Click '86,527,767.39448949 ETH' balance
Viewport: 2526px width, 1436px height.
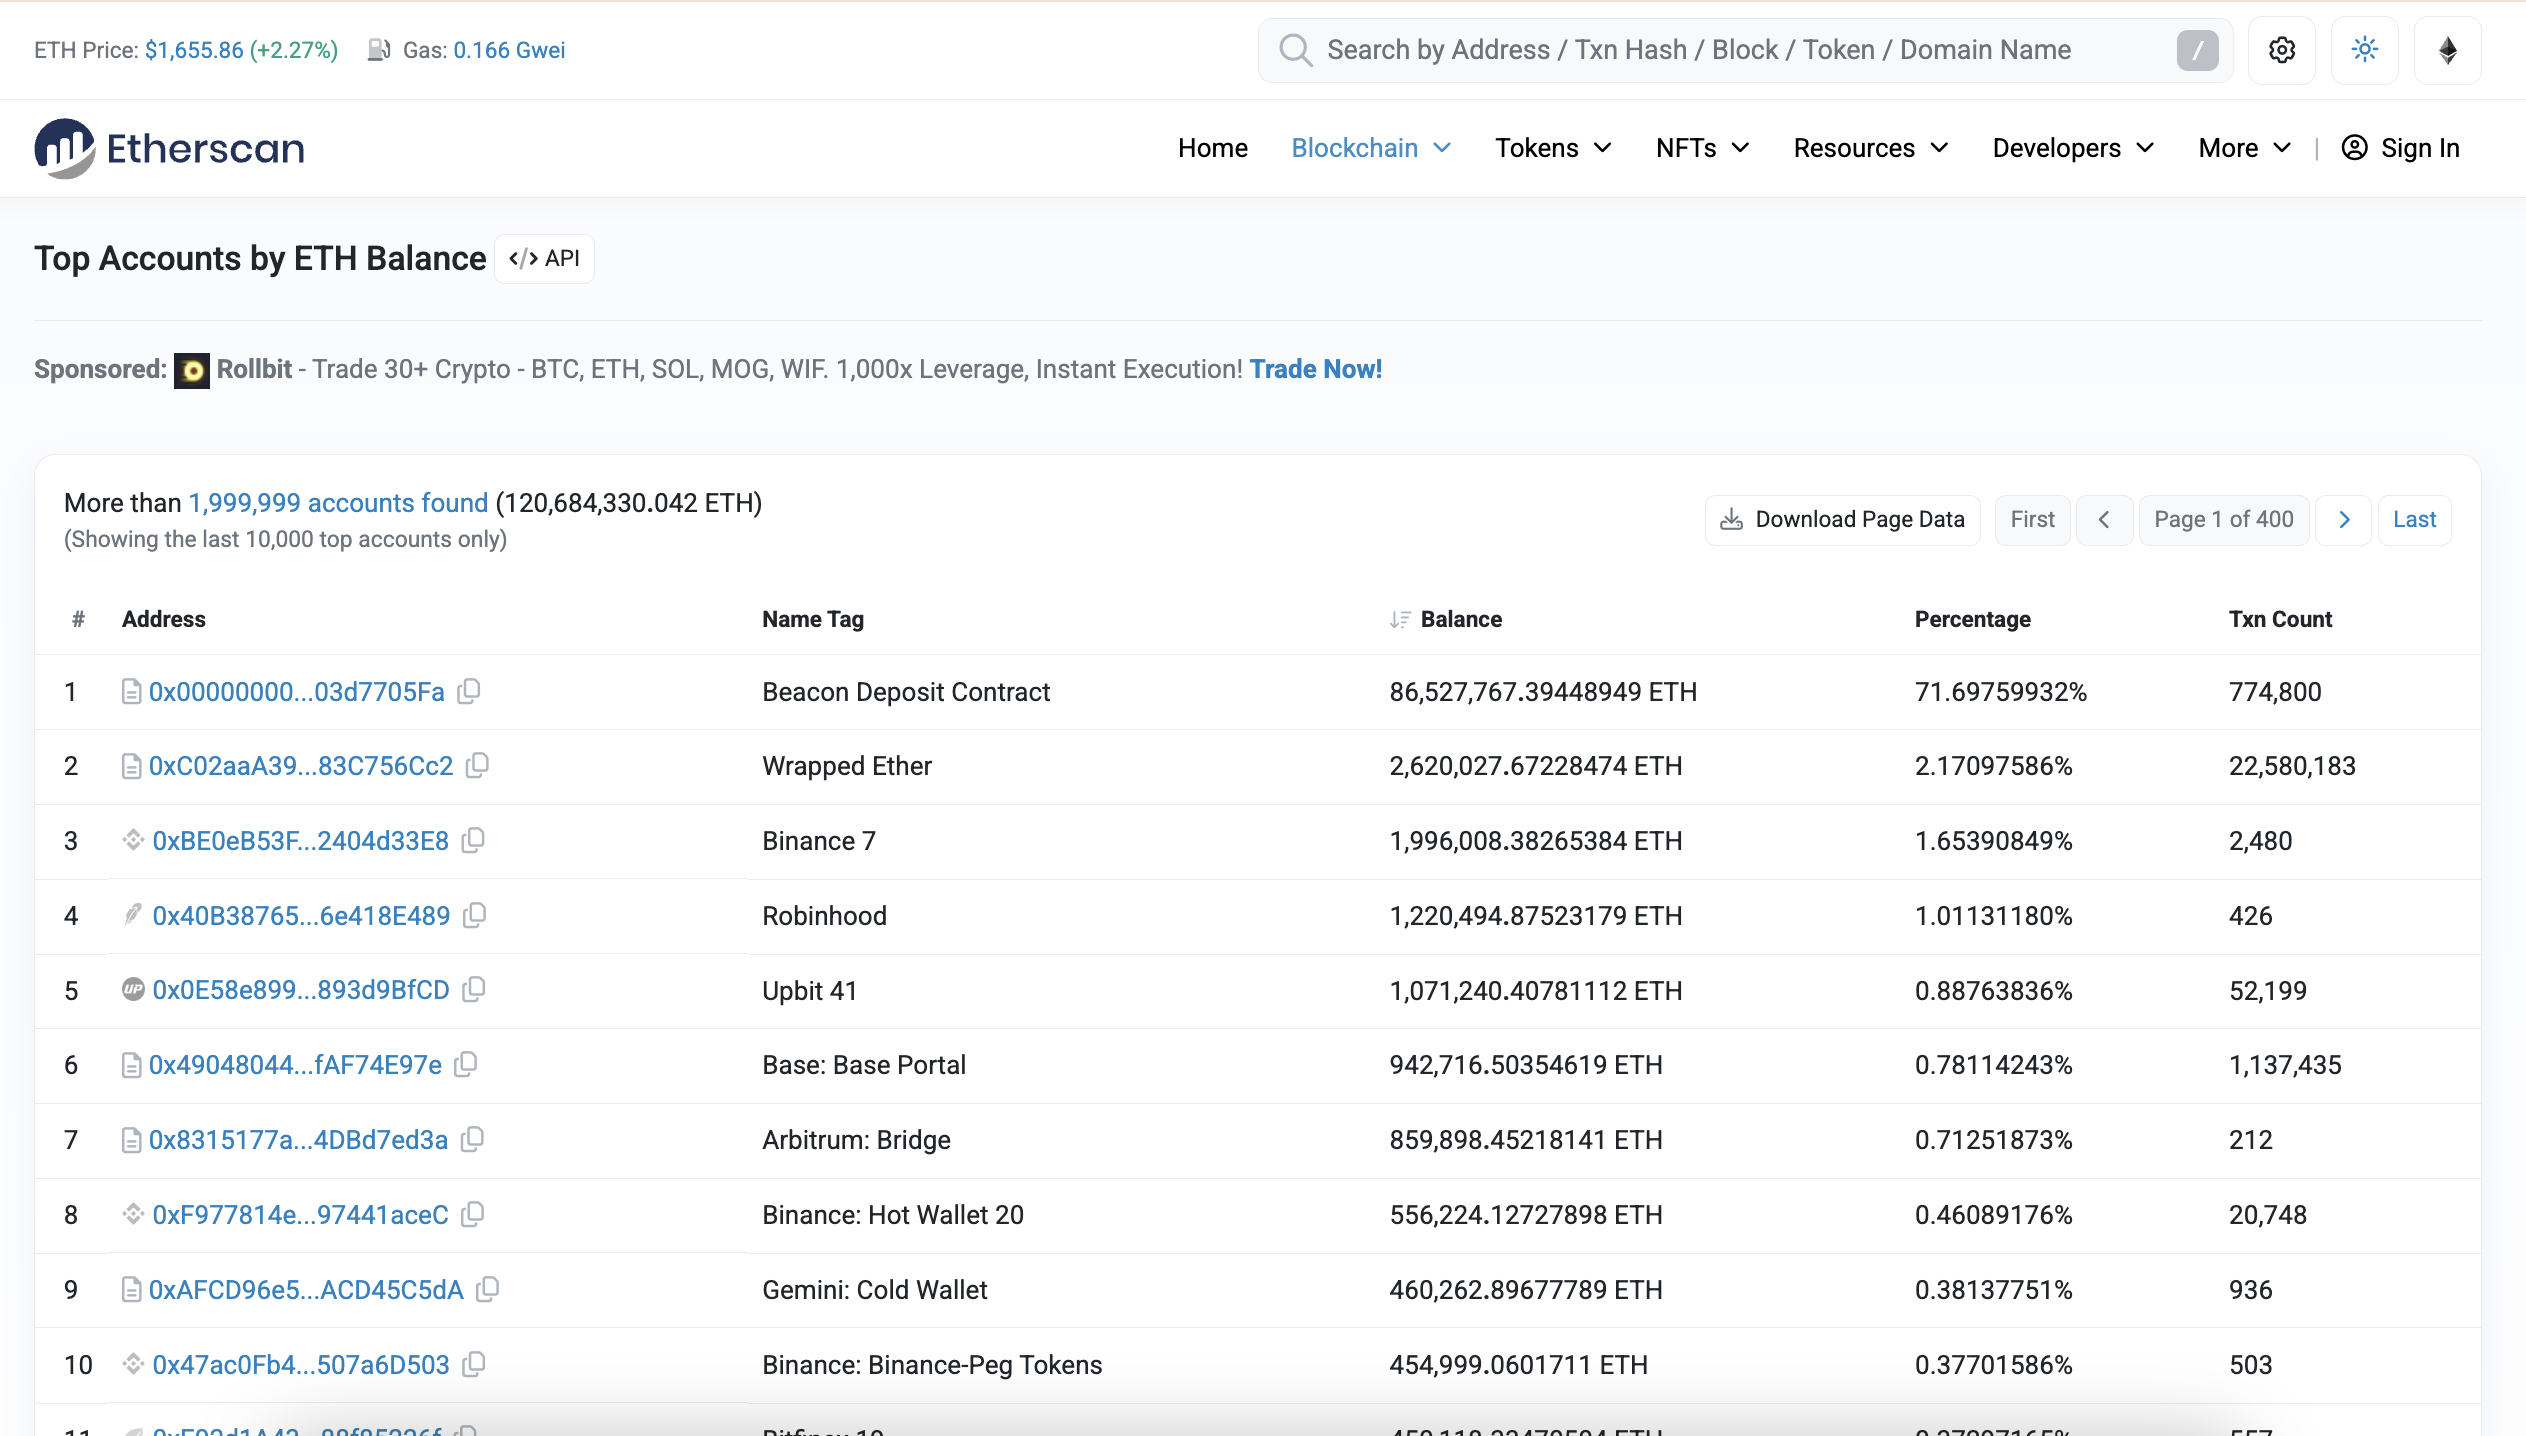tap(1543, 692)
